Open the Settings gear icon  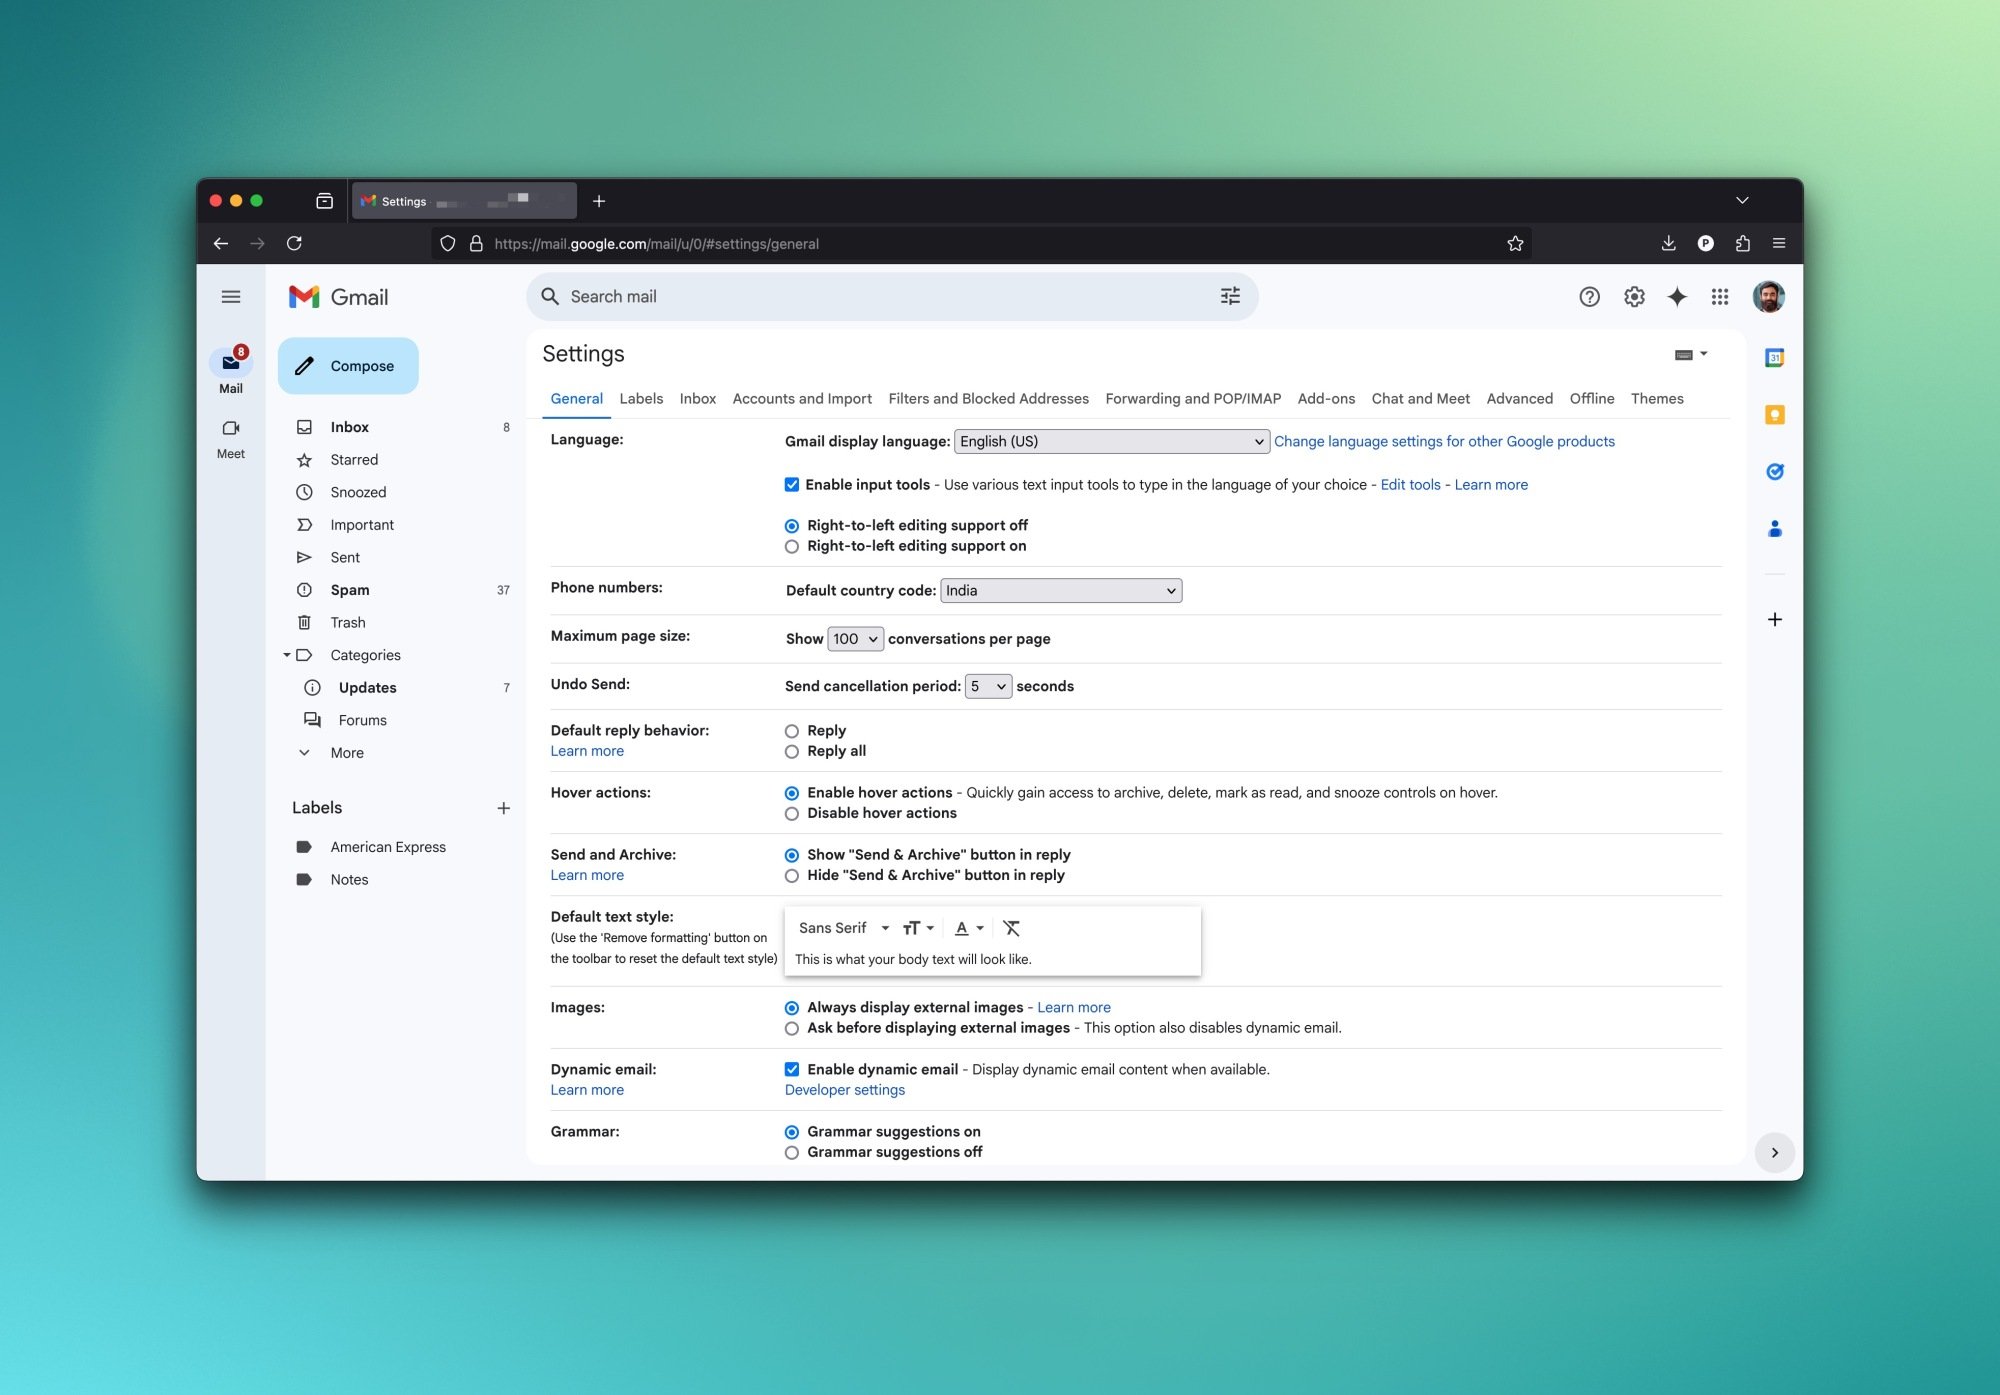click(1634, 297)
